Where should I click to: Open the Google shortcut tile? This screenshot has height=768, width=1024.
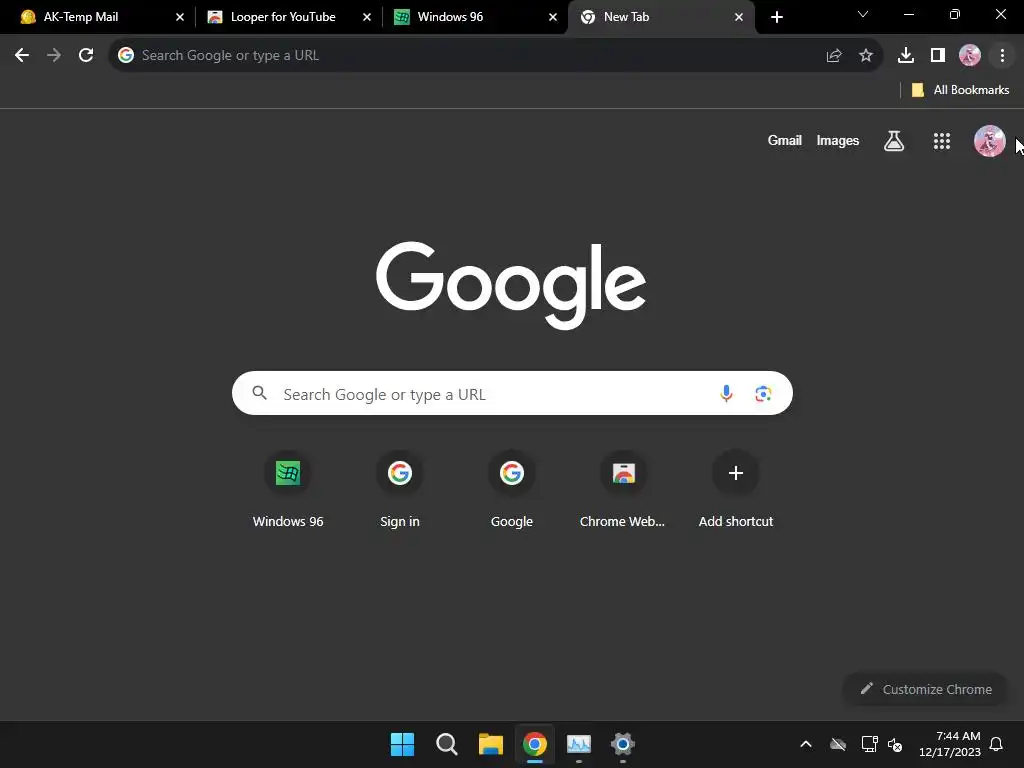512,490
